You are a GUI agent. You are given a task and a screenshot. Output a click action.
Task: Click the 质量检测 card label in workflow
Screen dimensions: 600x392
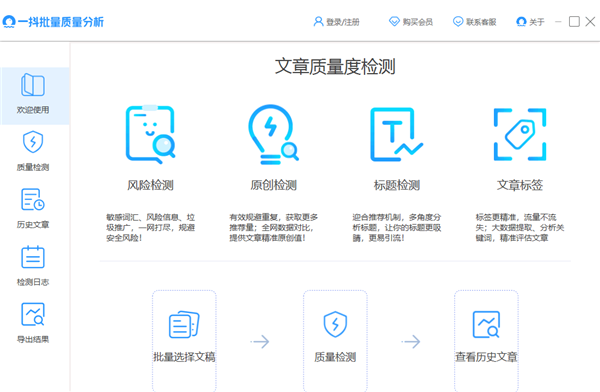tap(335, 357)
